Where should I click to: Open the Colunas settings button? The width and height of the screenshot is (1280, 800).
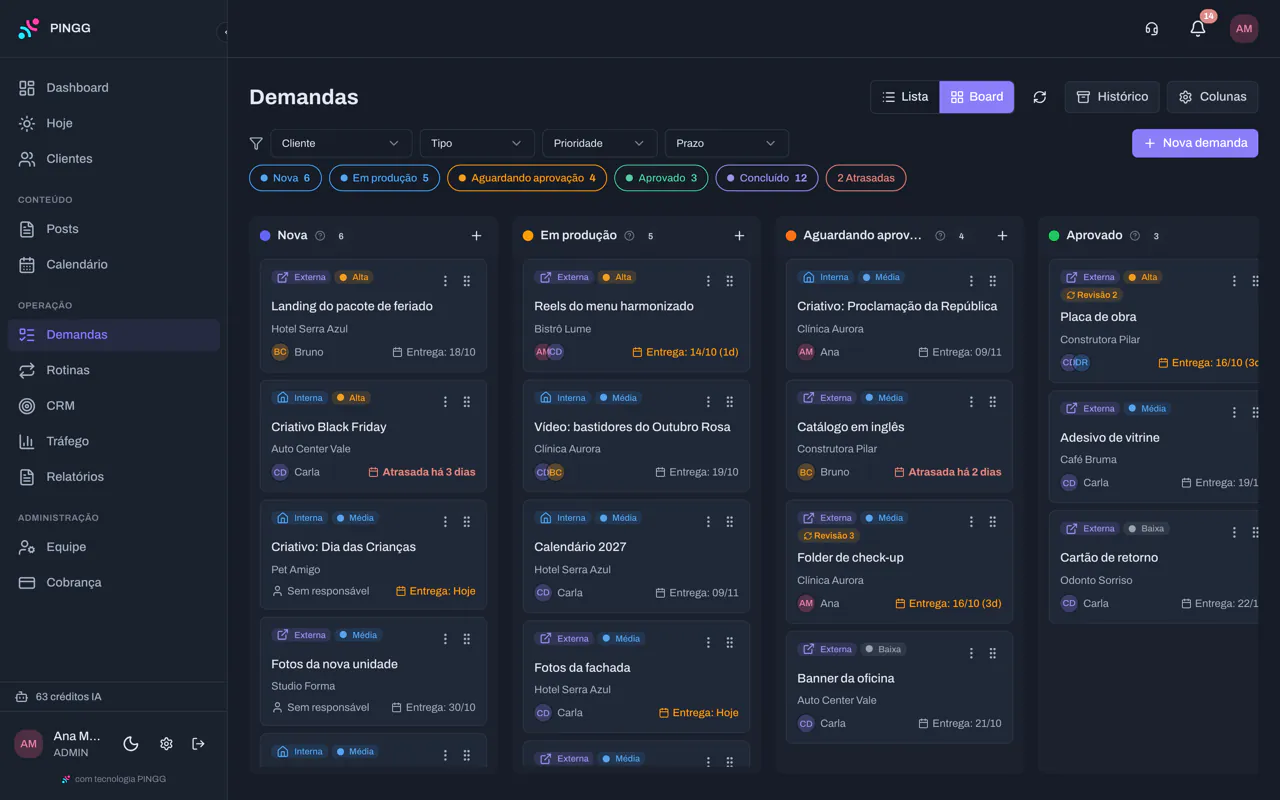1212,97
